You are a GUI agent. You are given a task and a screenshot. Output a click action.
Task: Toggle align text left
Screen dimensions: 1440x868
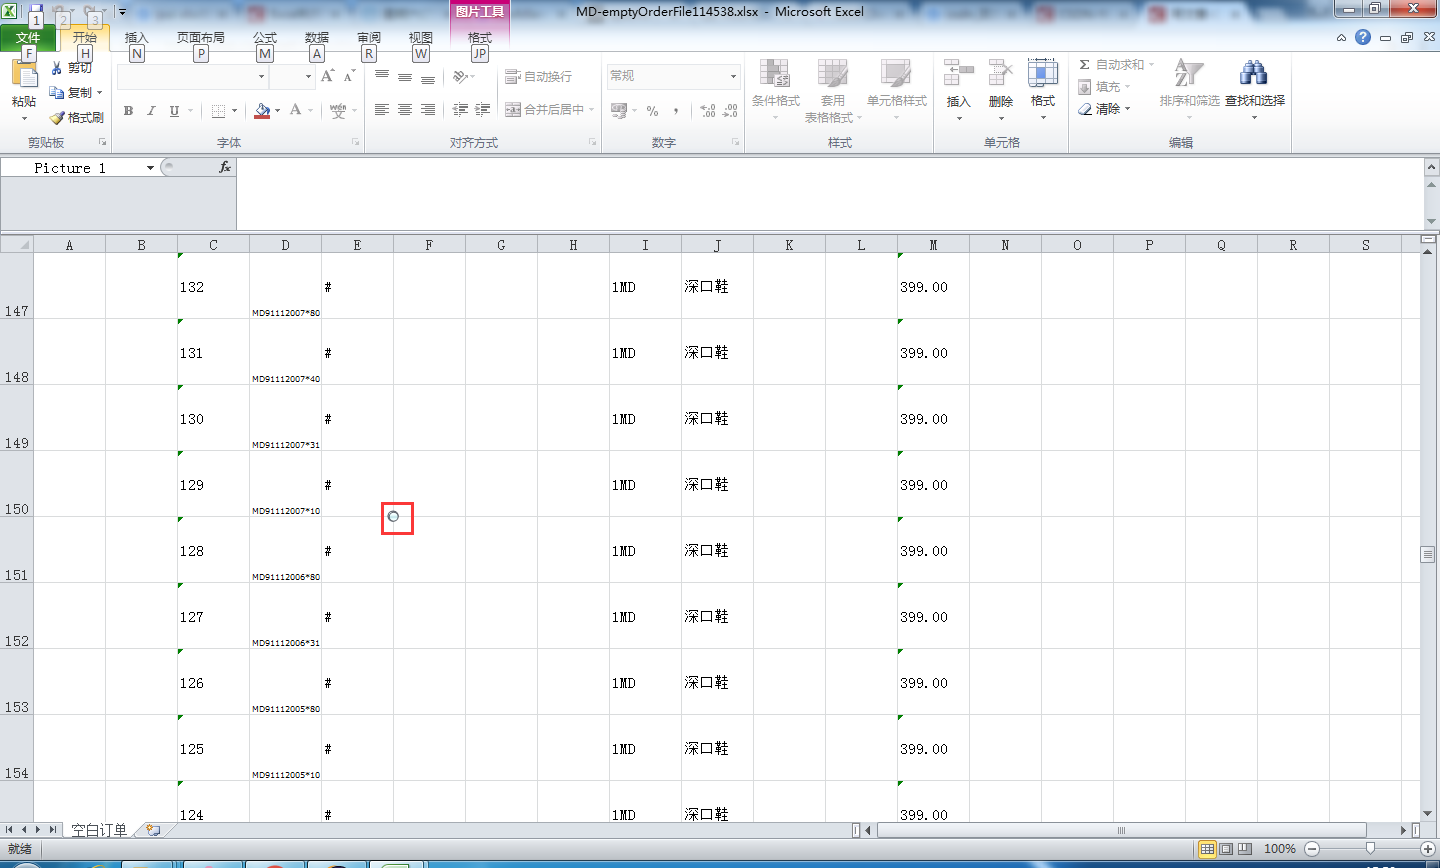coord(382,110)
